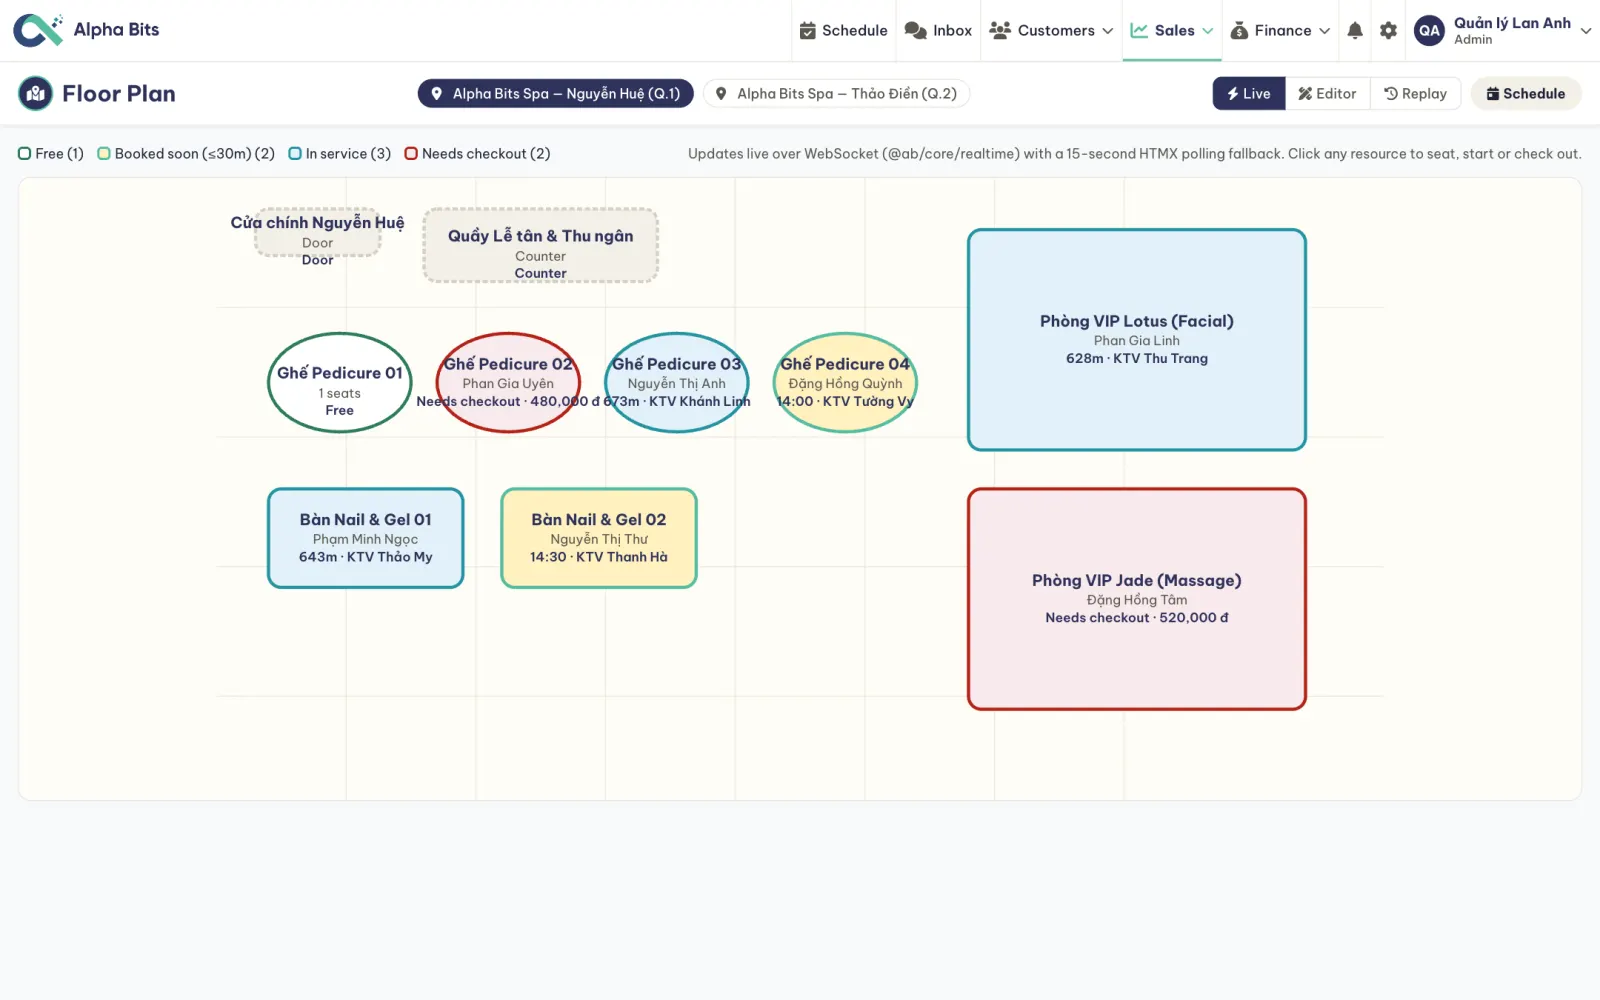1600x1000 pixels.
Task: Open the settings gear icon
Action: (x=1388, y=31)
